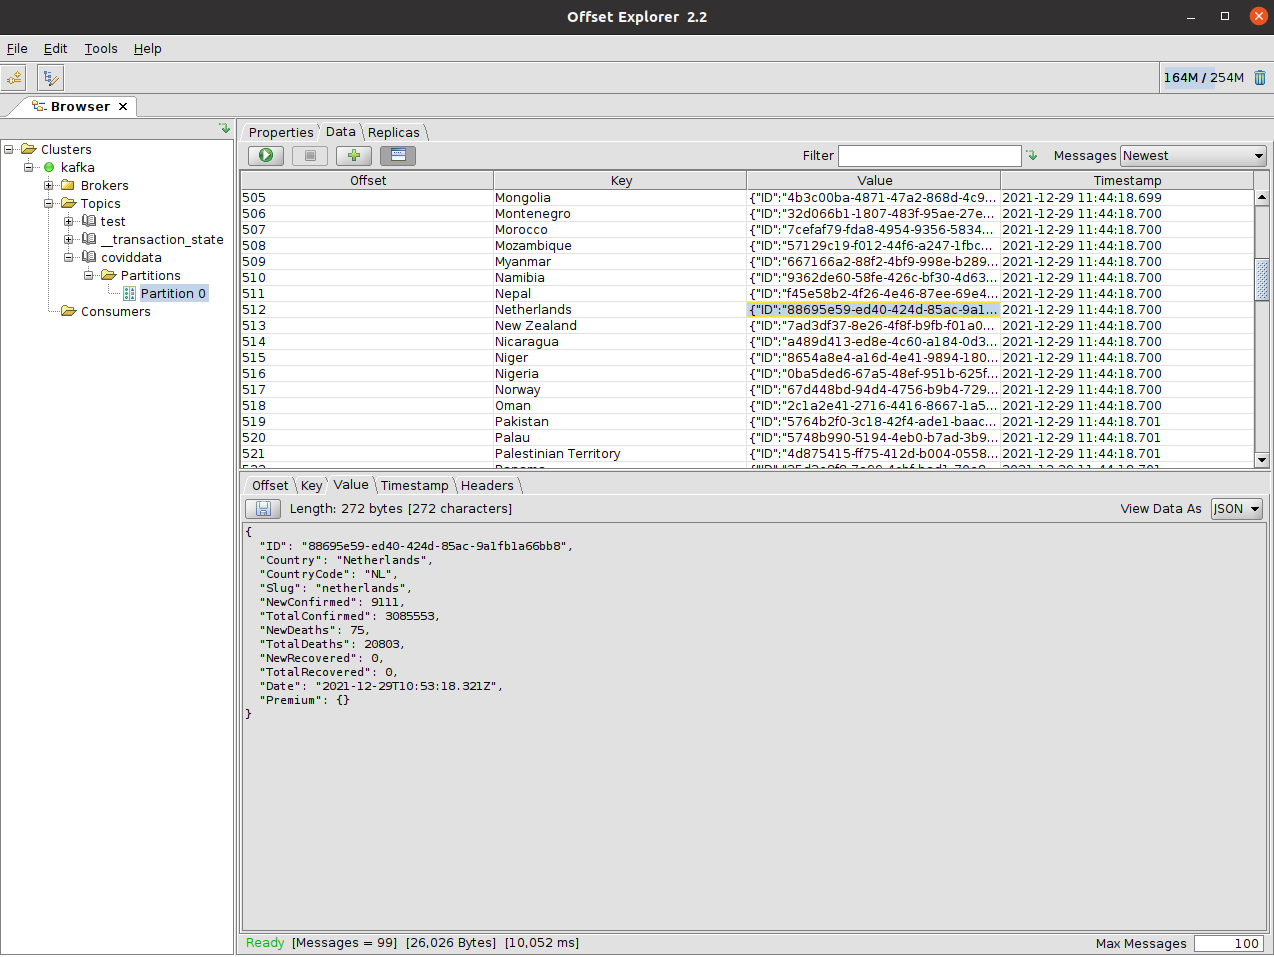This screenshot has width=1274, height=957.
Task: Click green arrow icon above cluster tree
Action: pyautogui.click(x=225, y=129)
